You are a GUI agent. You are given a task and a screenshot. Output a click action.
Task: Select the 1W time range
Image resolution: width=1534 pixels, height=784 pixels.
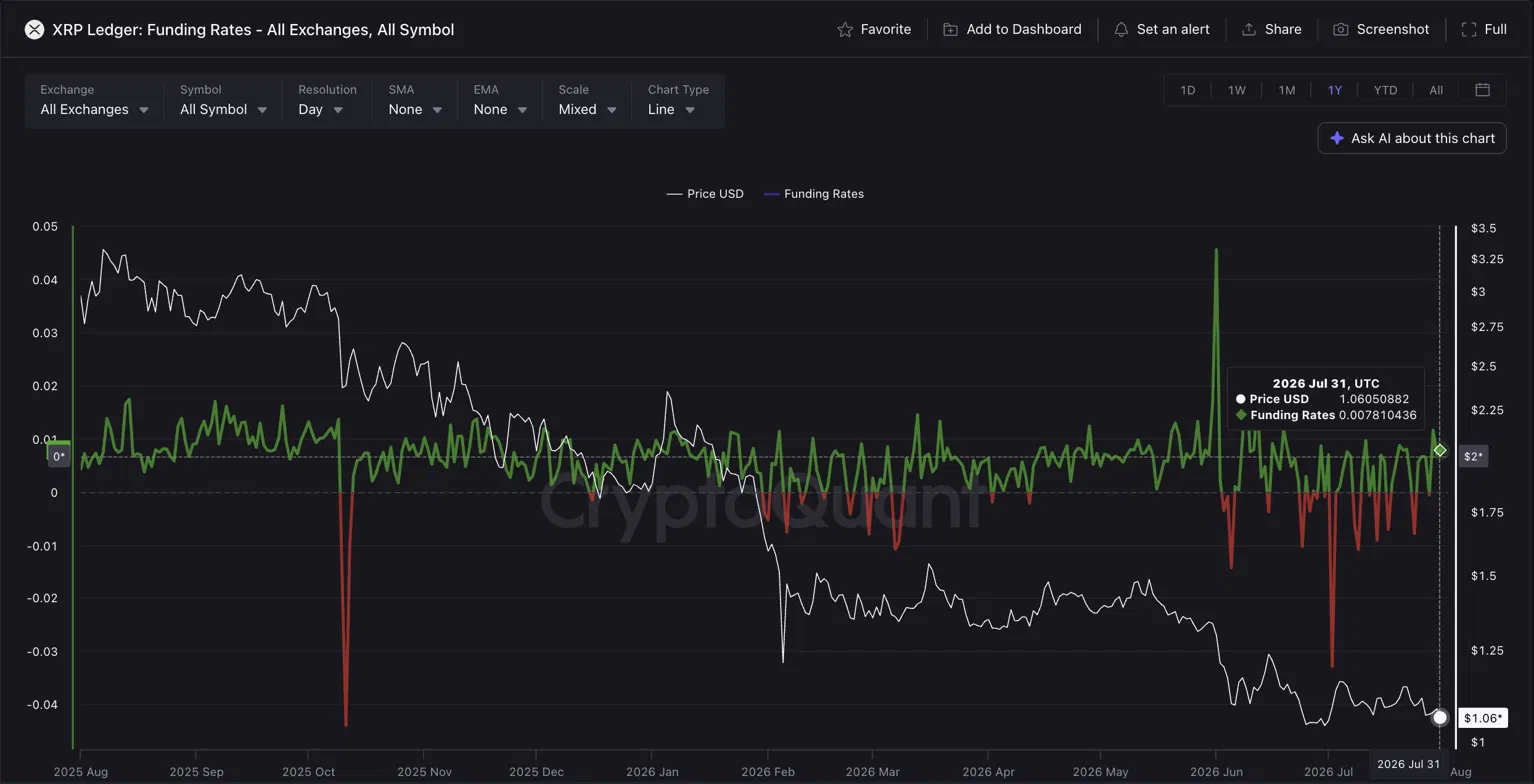click(1237, 90)
